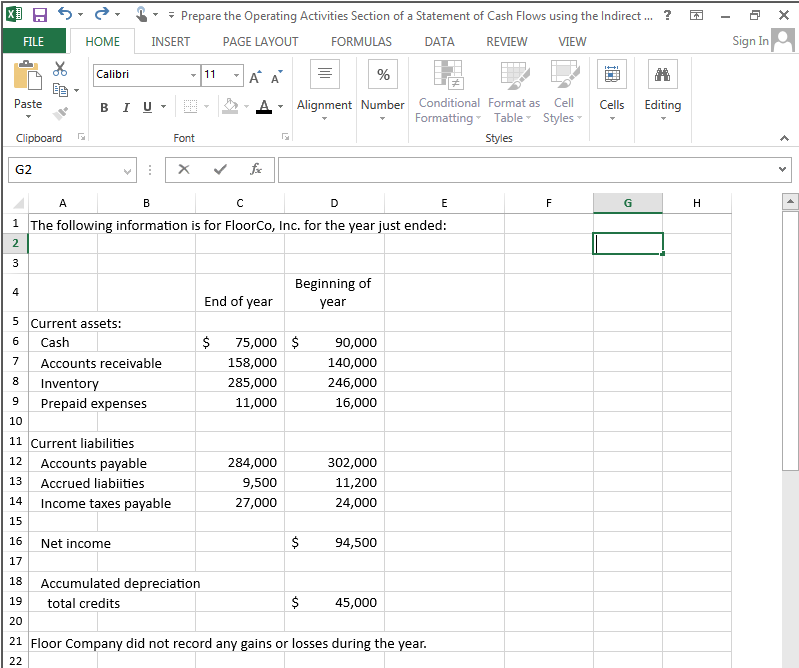
Task: Switch to the FORMULAS tab
Action: pyautogui.click(x=361, y=42)
